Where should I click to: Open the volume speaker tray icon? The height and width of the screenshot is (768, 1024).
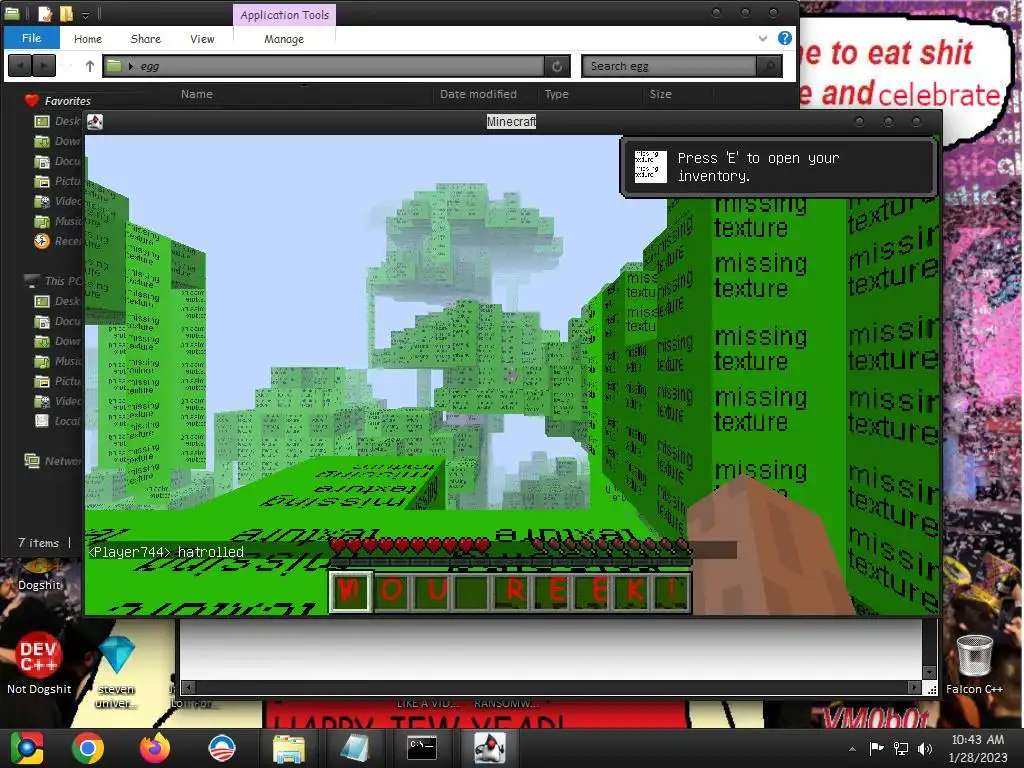pyautogui.click(x=925, y=748)
